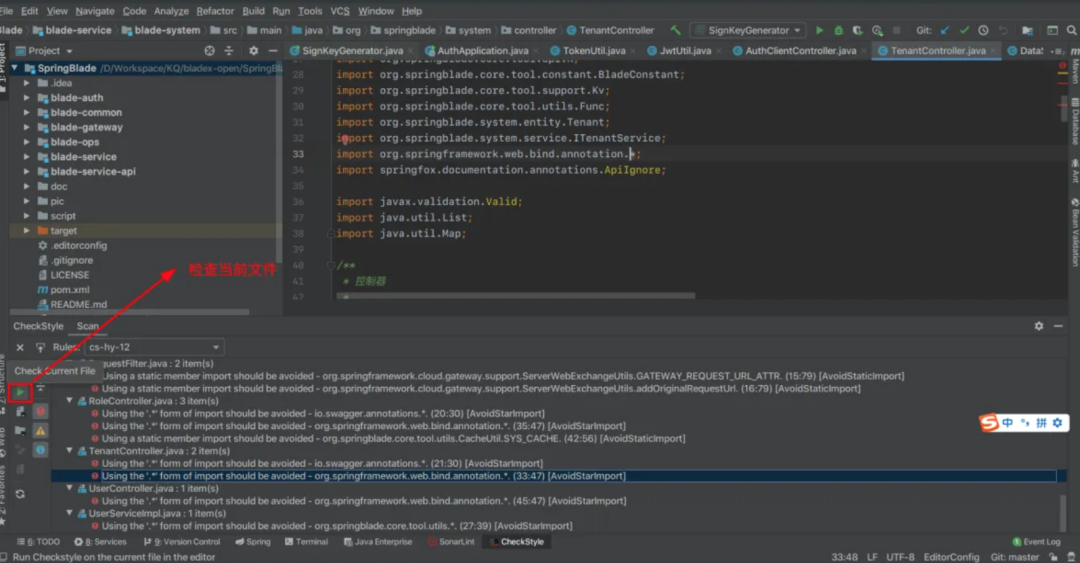Image resolution: width=1080 pixels, height=563 pixels.
Task: Close CheckStyle scan with X icon
Action: click(20, 347)
